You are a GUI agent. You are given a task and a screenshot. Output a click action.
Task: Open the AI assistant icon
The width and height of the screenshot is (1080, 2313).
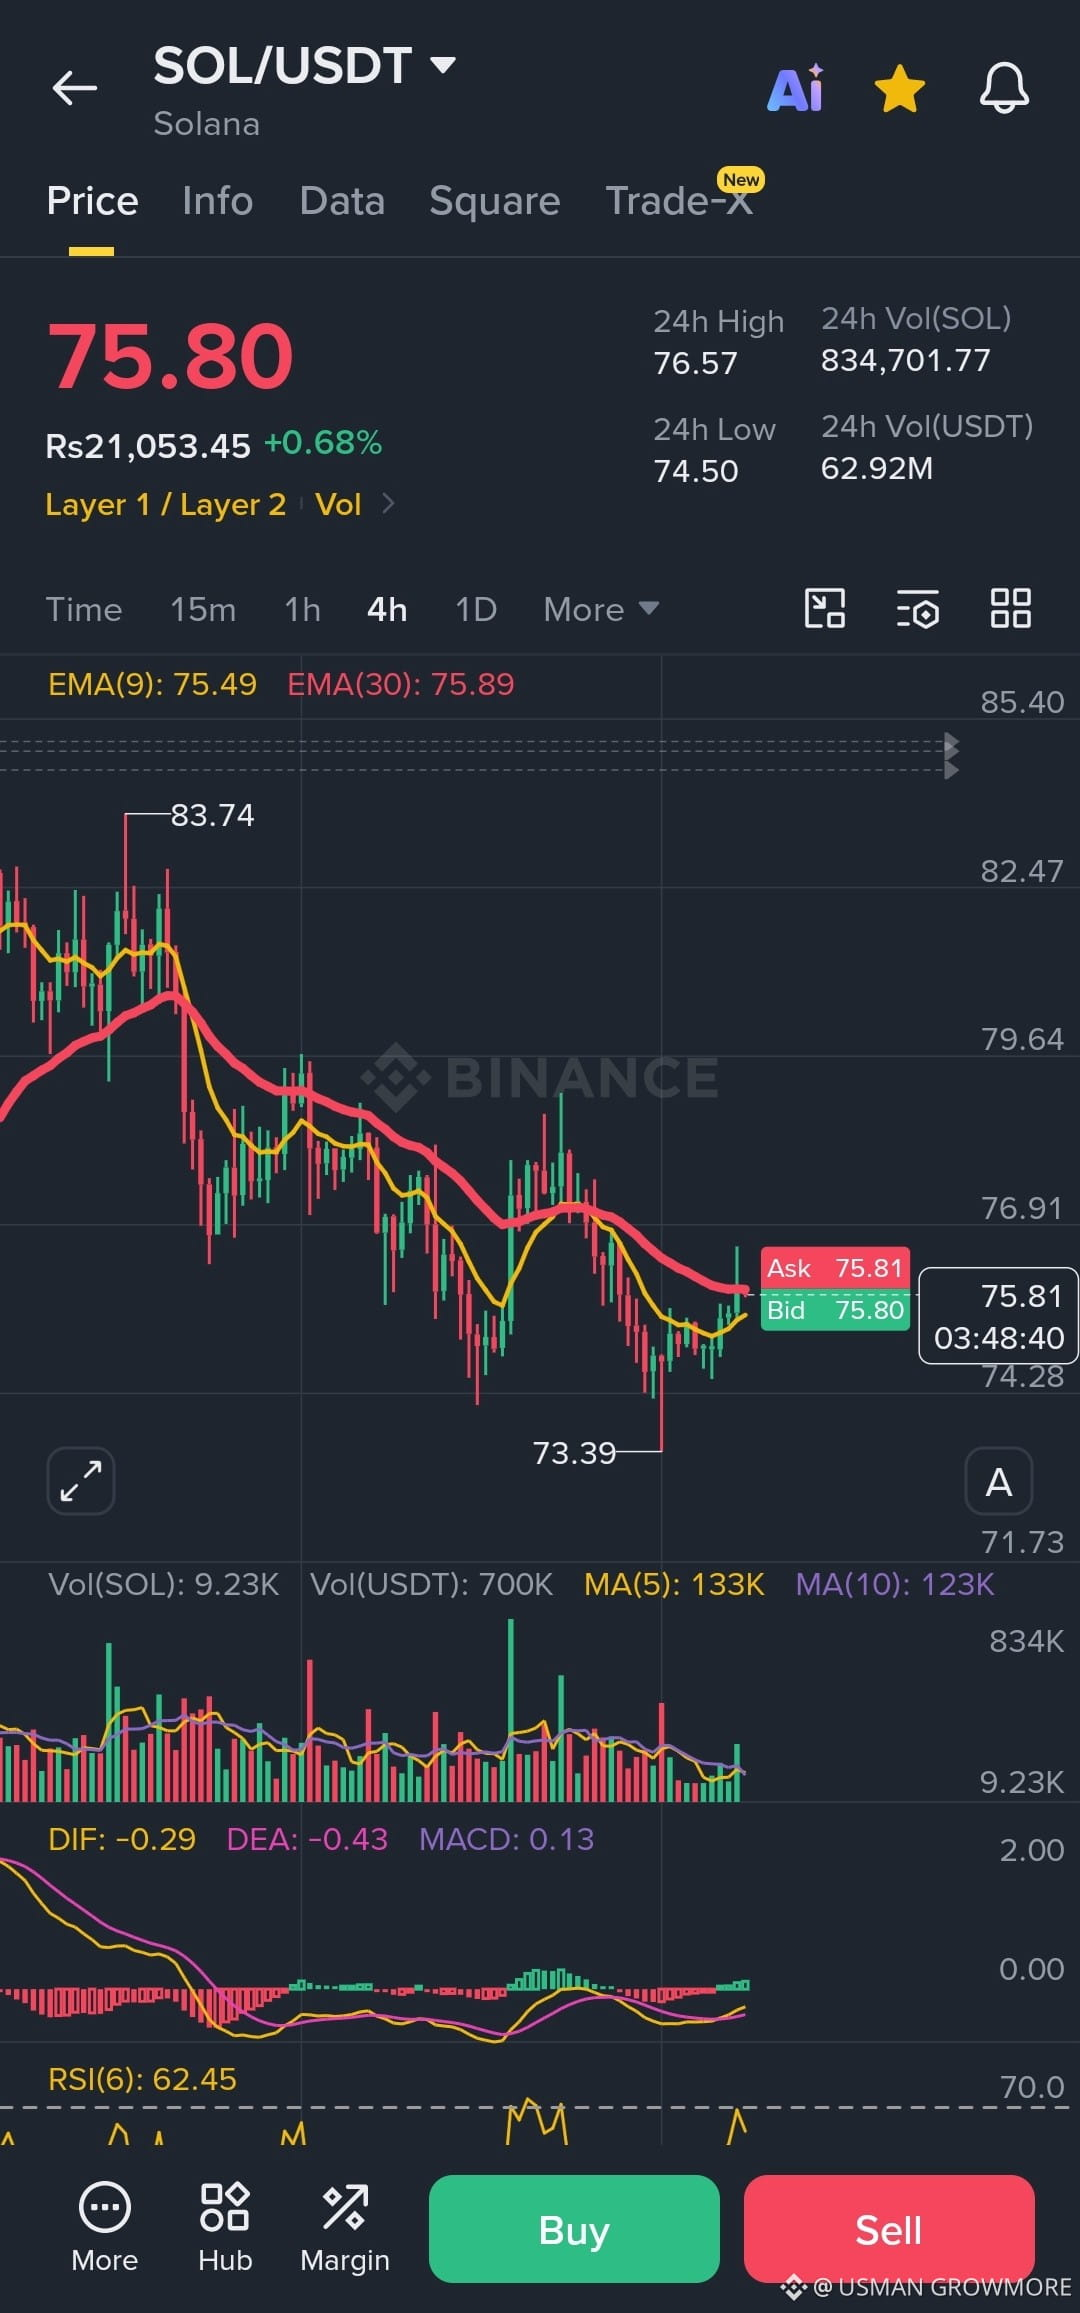pyautogui.click(x=796, y=88)
